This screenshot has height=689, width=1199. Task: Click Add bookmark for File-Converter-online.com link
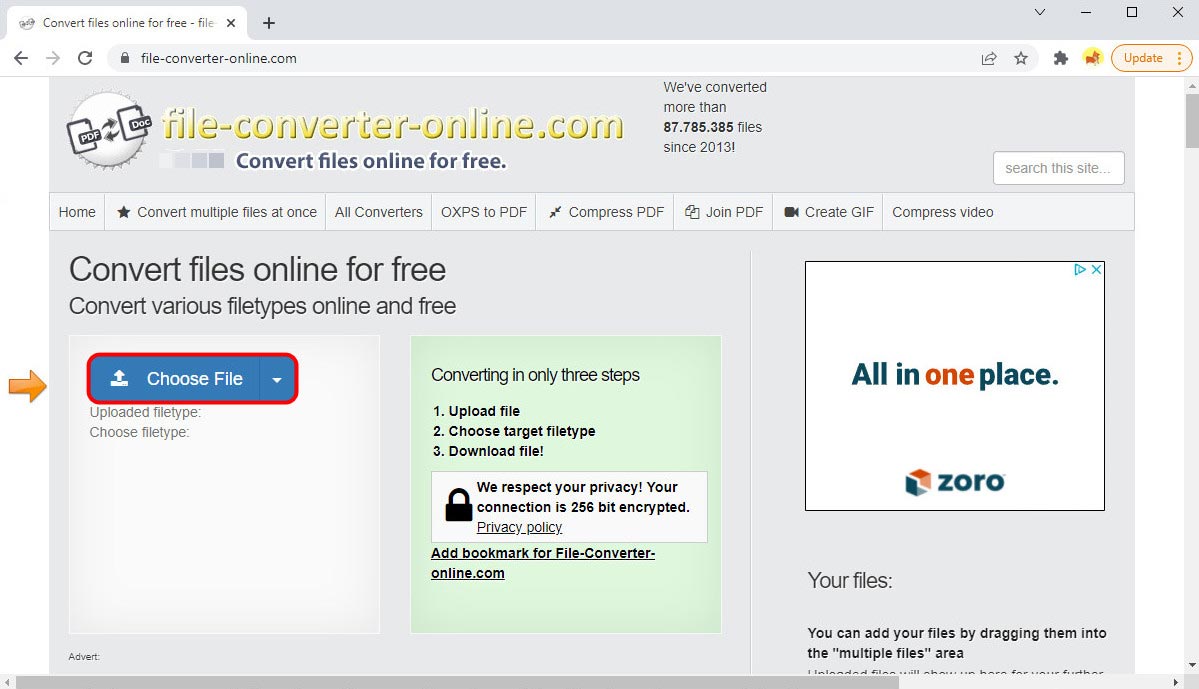tap(543, 563)
